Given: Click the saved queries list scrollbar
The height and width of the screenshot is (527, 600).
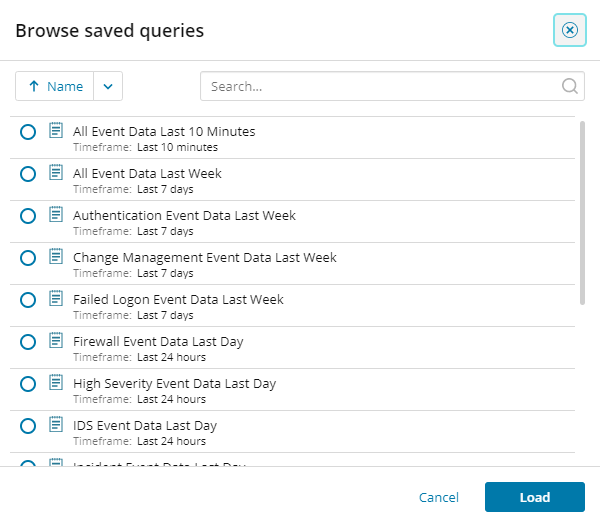Looking at the screenshot, I should (x=582, y=212).
